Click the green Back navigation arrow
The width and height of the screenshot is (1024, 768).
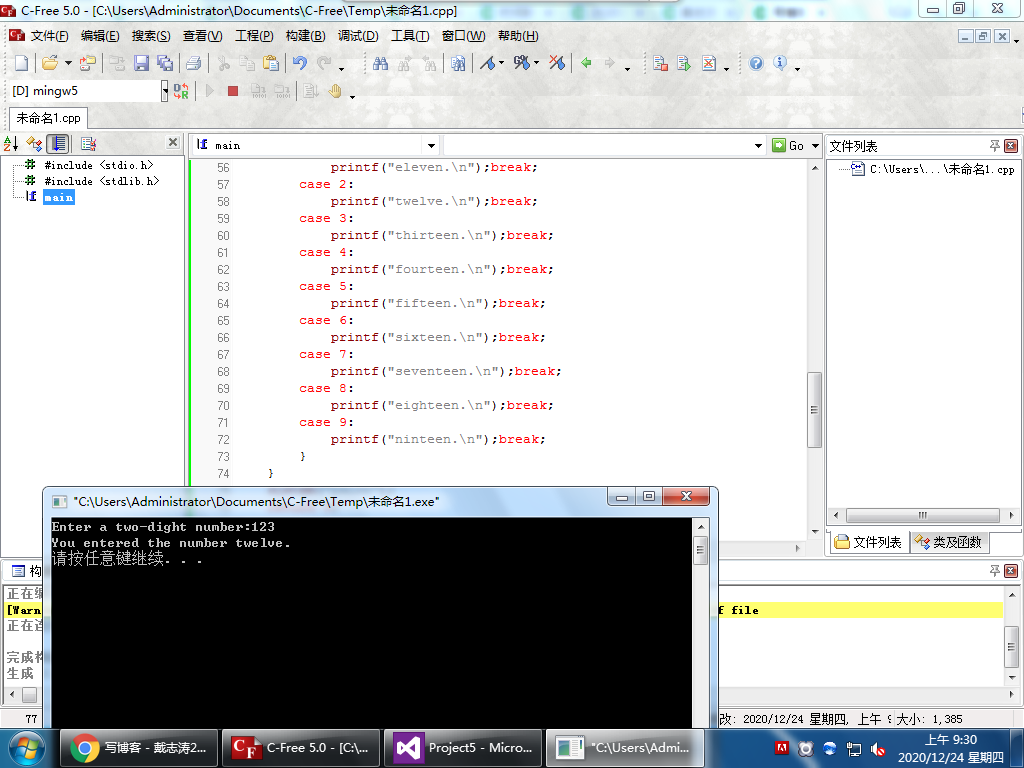tap(586, 63)
